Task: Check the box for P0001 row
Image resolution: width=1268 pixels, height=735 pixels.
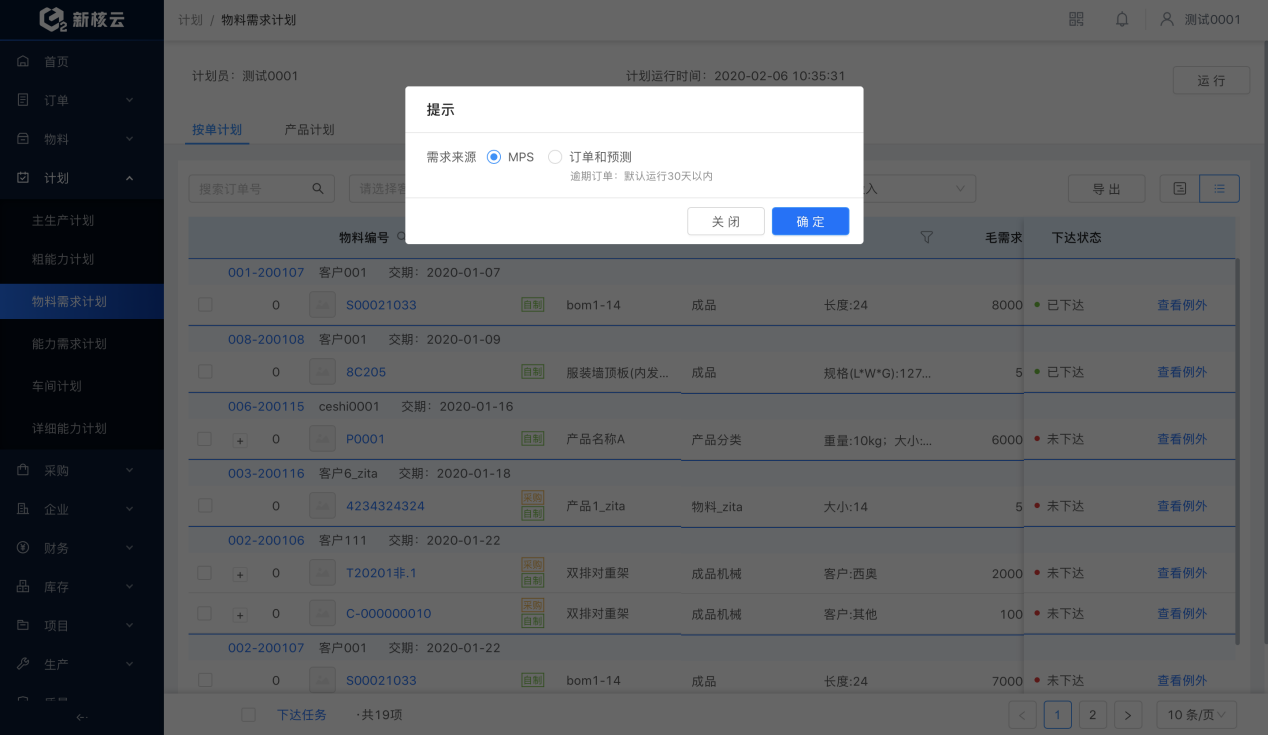Action: point(205,439)
